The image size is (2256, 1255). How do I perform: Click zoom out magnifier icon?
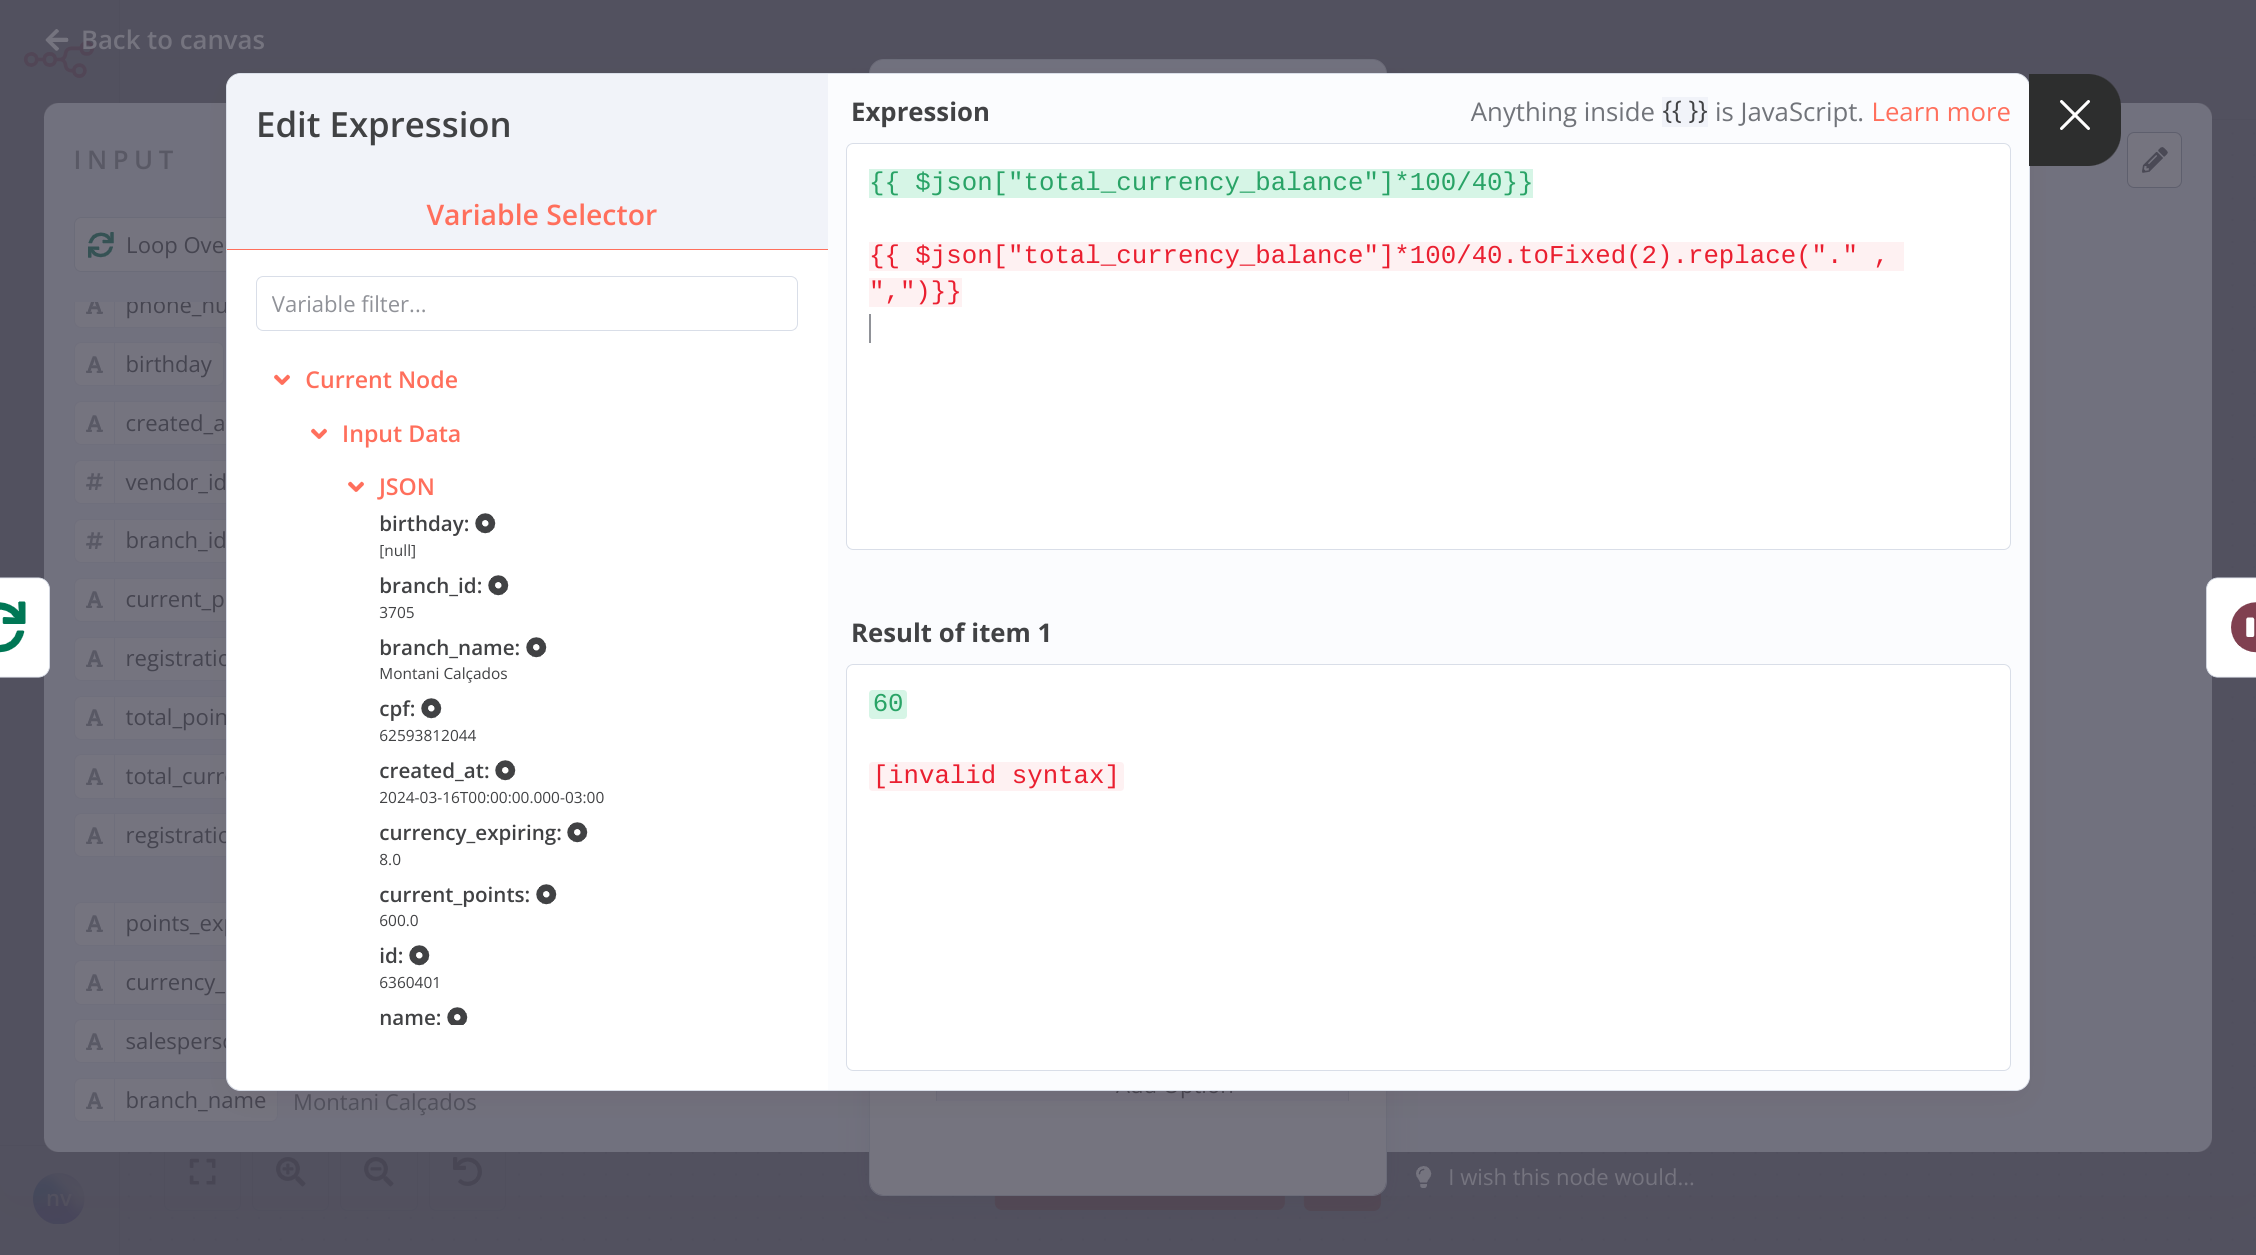[x=378, y=1172]
